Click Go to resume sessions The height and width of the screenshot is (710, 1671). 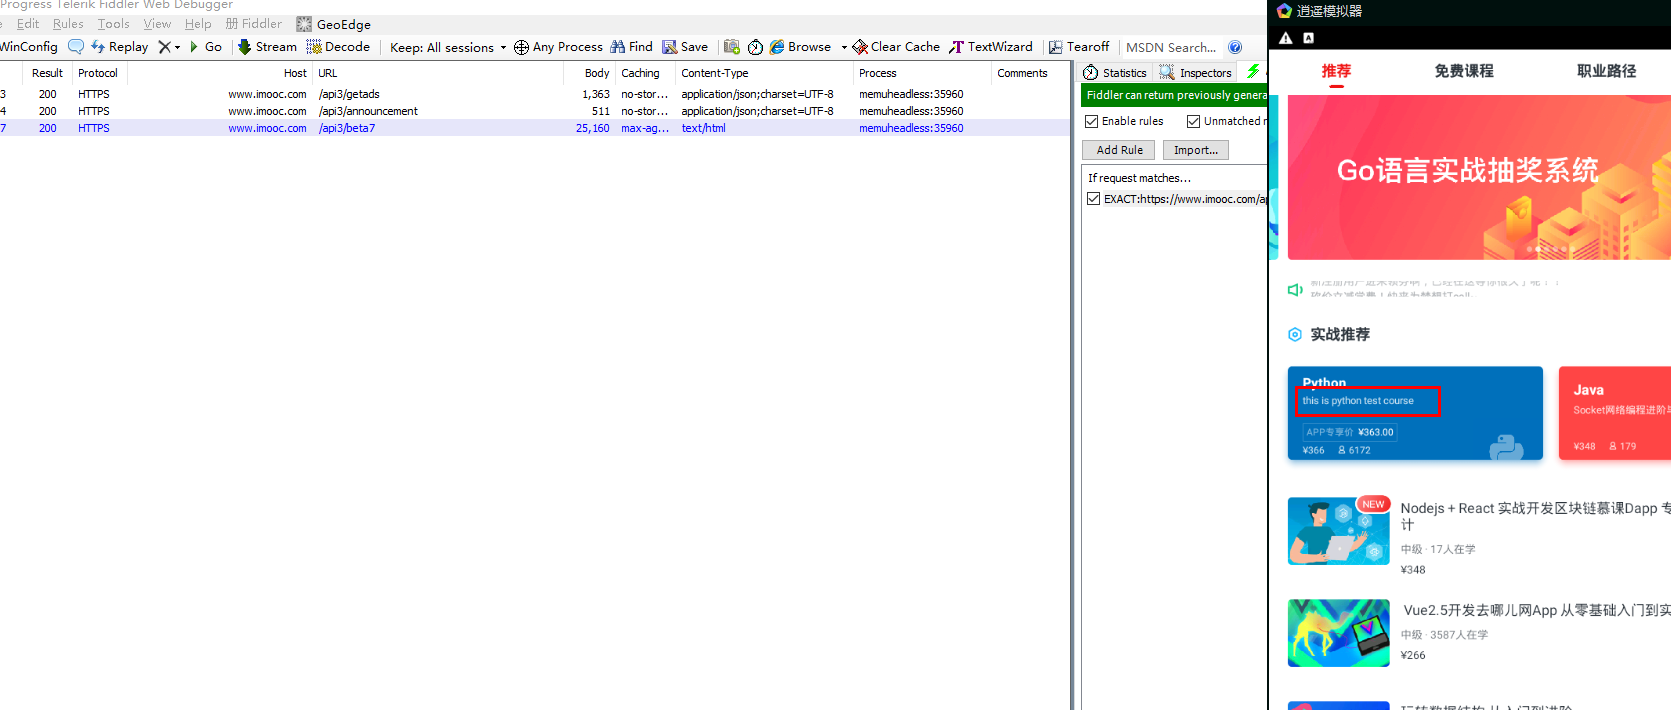pyautogui.click(x=205, y=47)
